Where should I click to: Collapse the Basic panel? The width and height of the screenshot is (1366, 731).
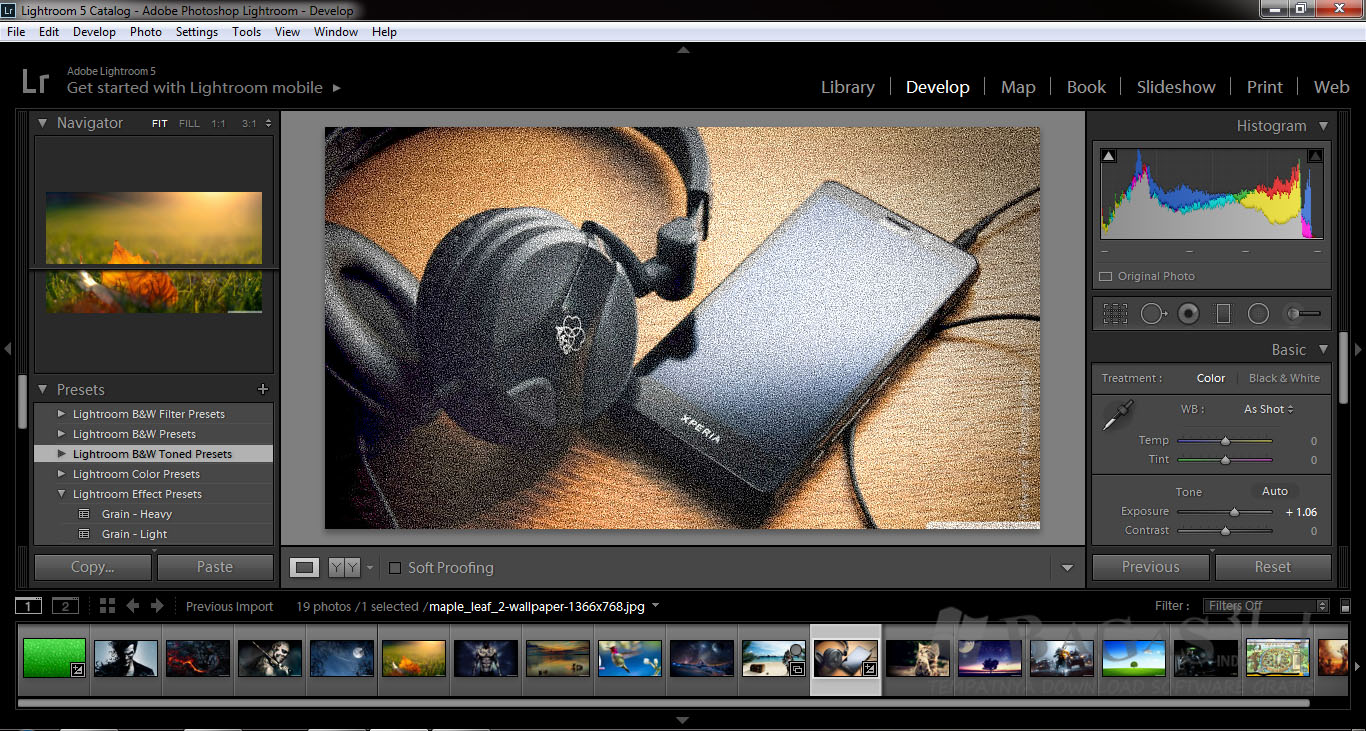coord(1323,349)
